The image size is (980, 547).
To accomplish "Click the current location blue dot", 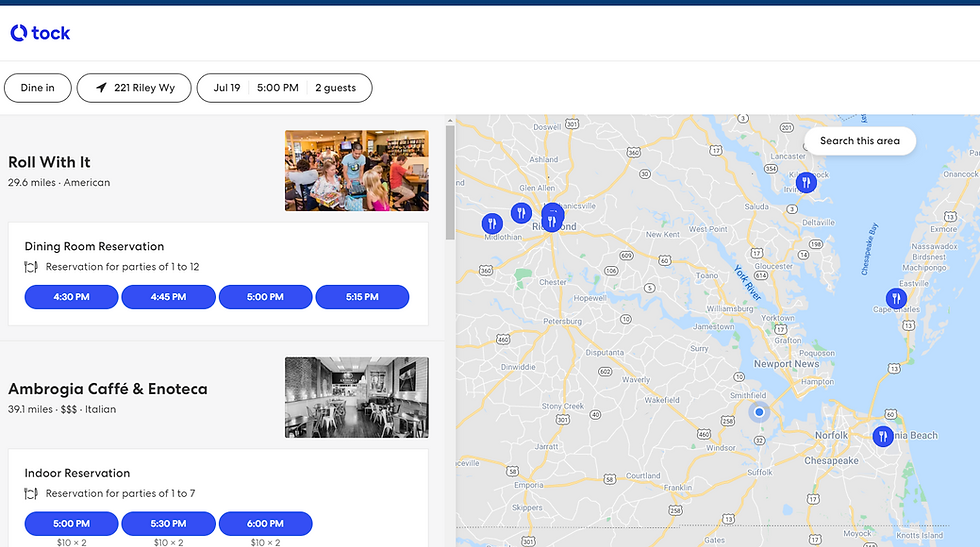I will pos(759,412).
